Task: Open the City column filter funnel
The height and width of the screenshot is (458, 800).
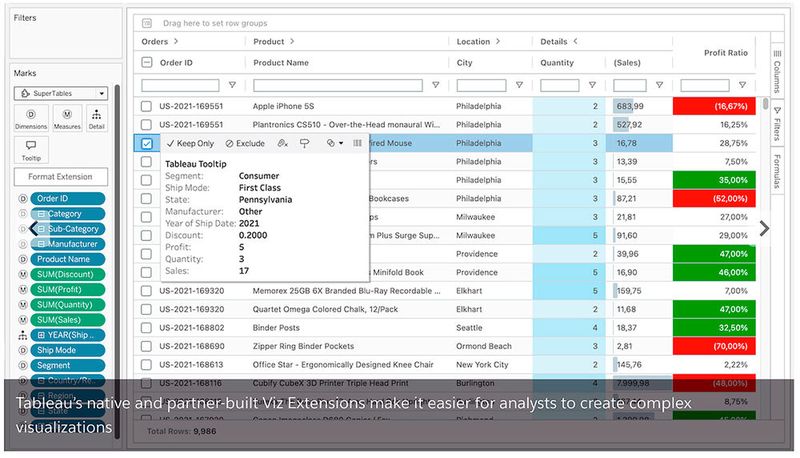Action: click(519, 85)
